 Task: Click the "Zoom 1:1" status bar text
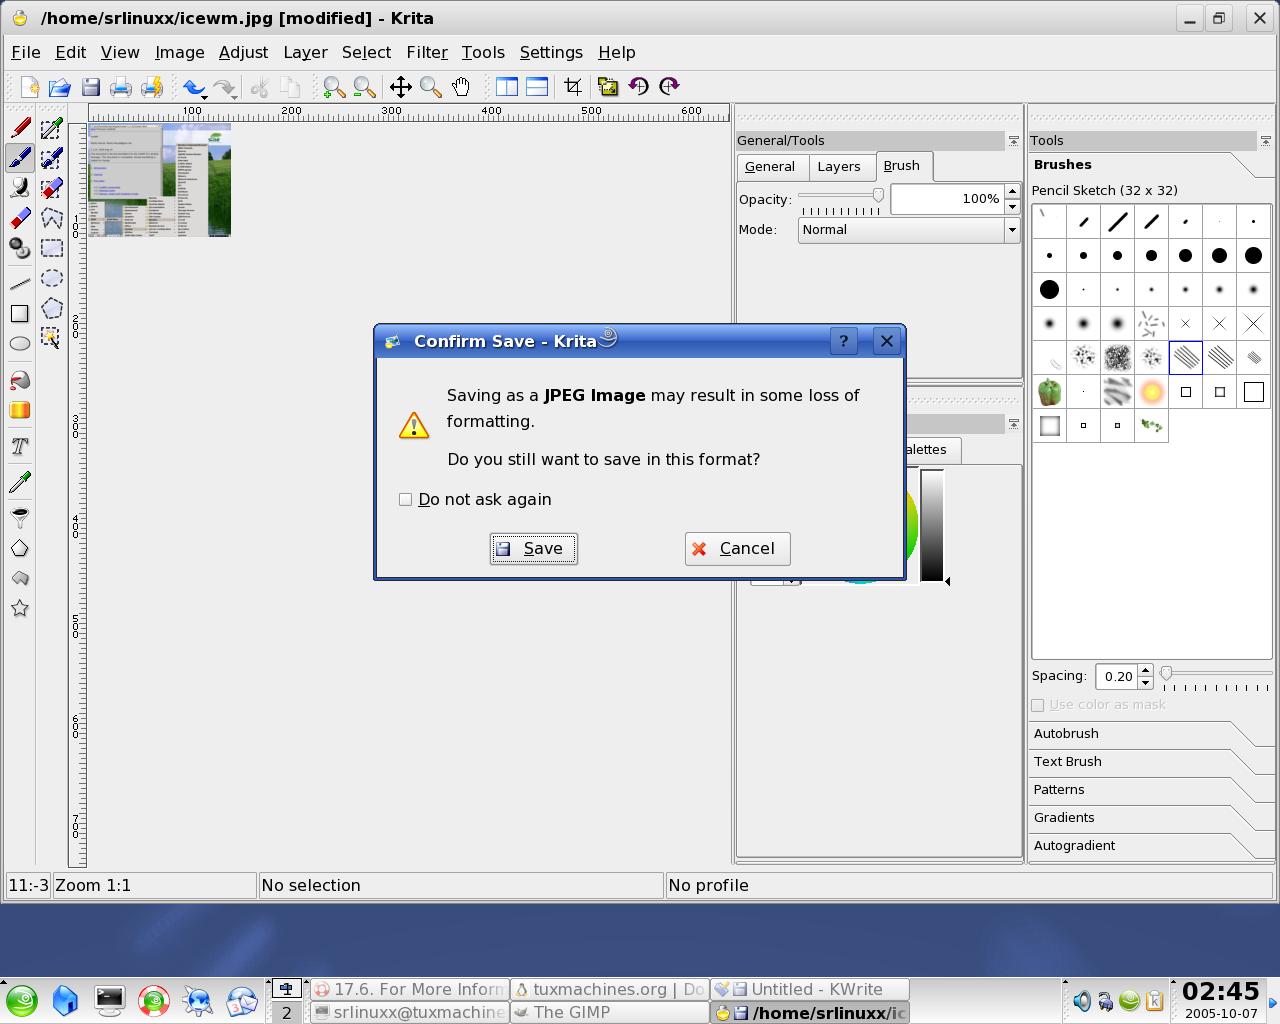(93, 885)
